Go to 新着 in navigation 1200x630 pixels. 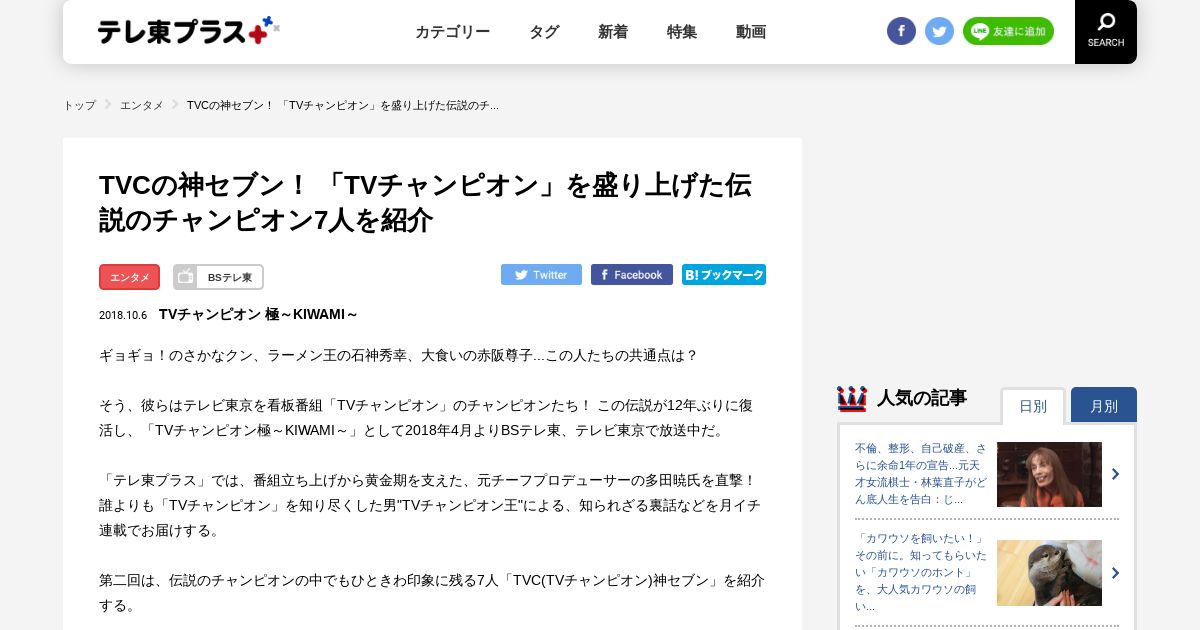coord(613,32)
